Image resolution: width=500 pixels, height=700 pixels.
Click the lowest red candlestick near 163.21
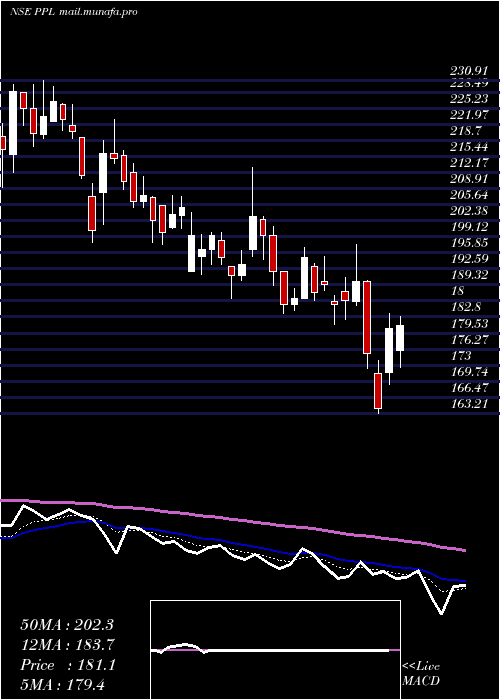coord(378,391)
